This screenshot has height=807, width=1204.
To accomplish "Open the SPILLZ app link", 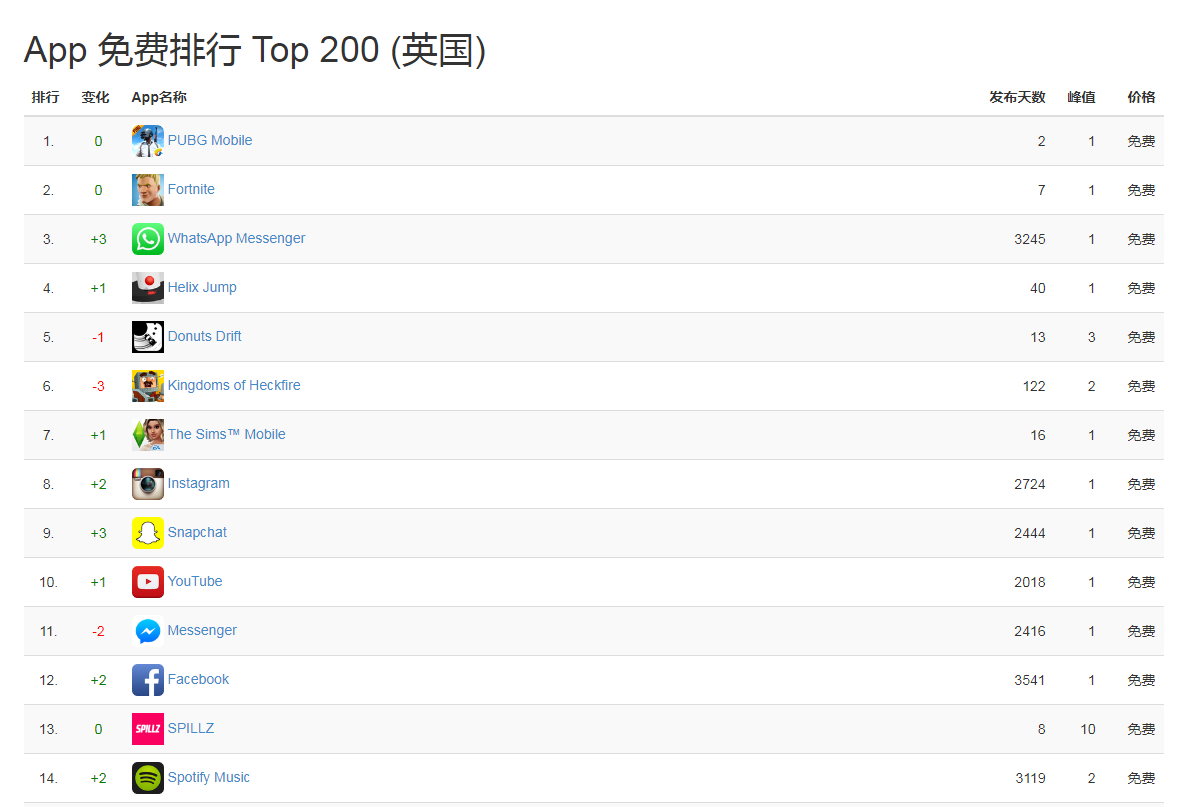I will [x=191, y=728].
